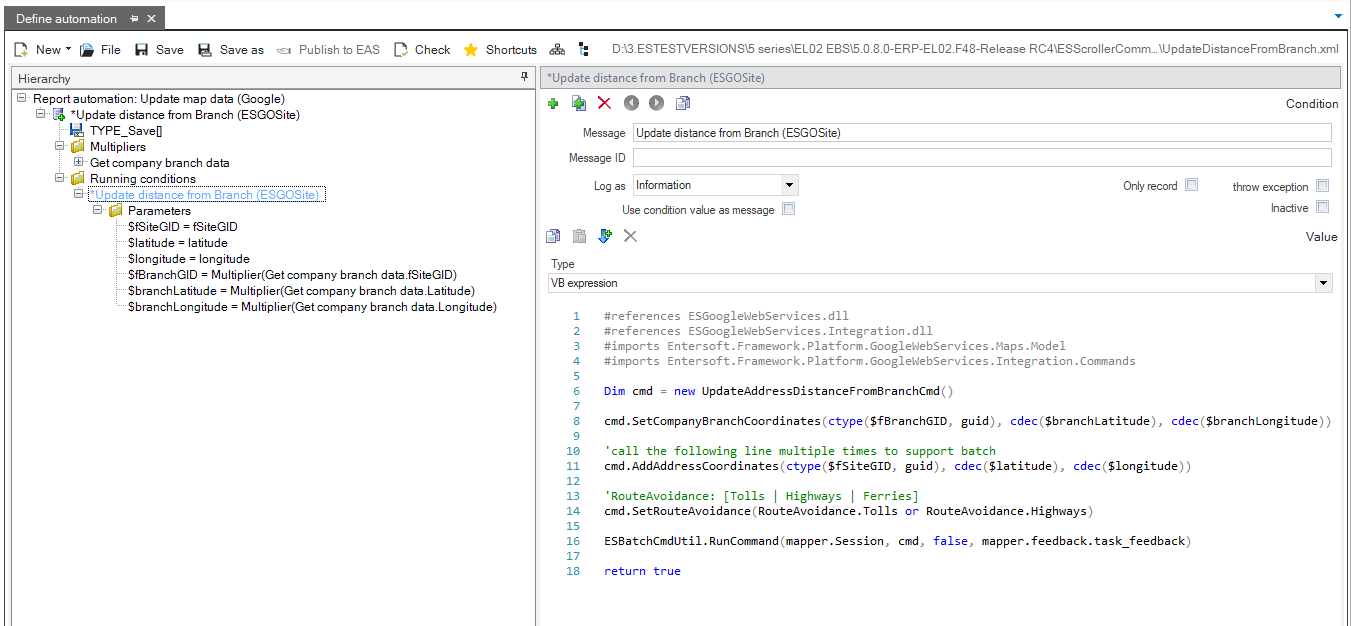
Task: Click the Check automation toolbar button
Action: (x=422, y=49)
